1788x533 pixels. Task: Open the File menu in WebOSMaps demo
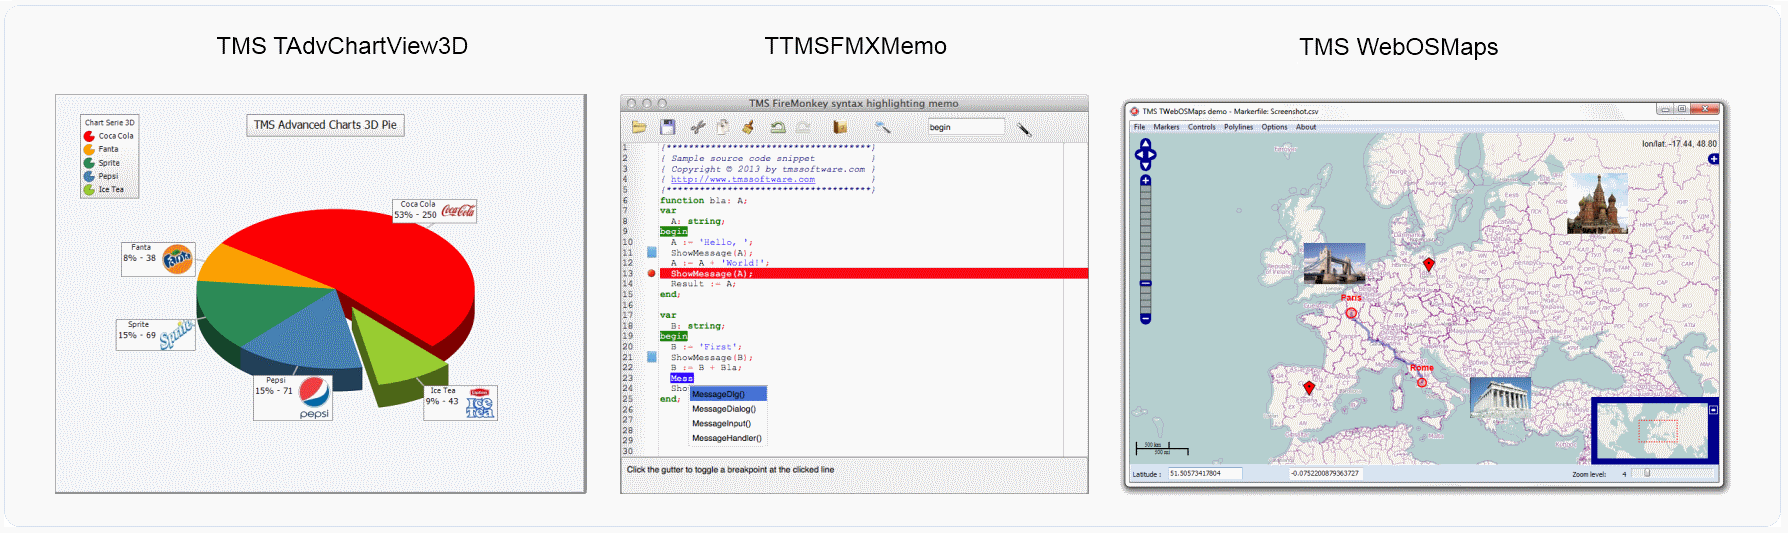pyautogui.click(x=1139, y=127)
